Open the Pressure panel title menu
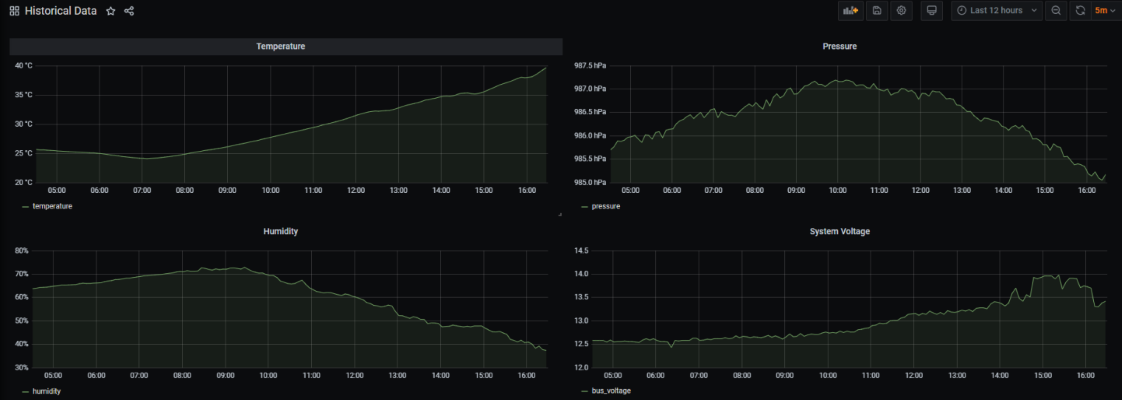The height and width of the screenshot is (400, 1122). pyautogui.click(x=840, y=47)
